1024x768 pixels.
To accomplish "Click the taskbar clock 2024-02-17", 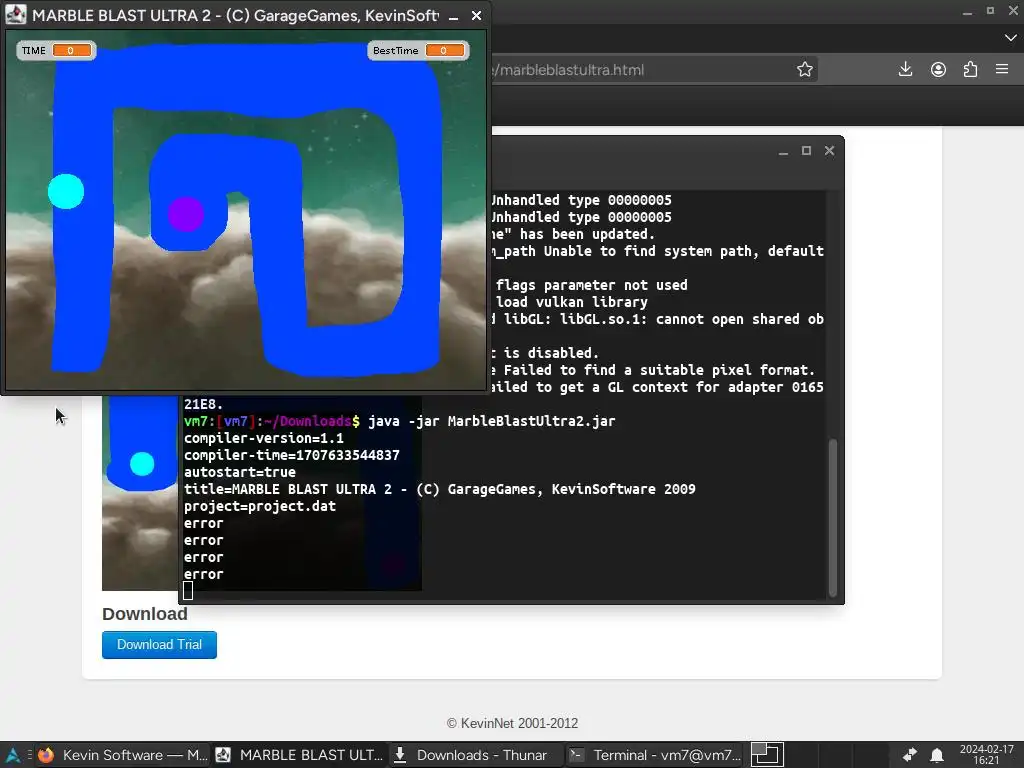I will click(986, 755).
